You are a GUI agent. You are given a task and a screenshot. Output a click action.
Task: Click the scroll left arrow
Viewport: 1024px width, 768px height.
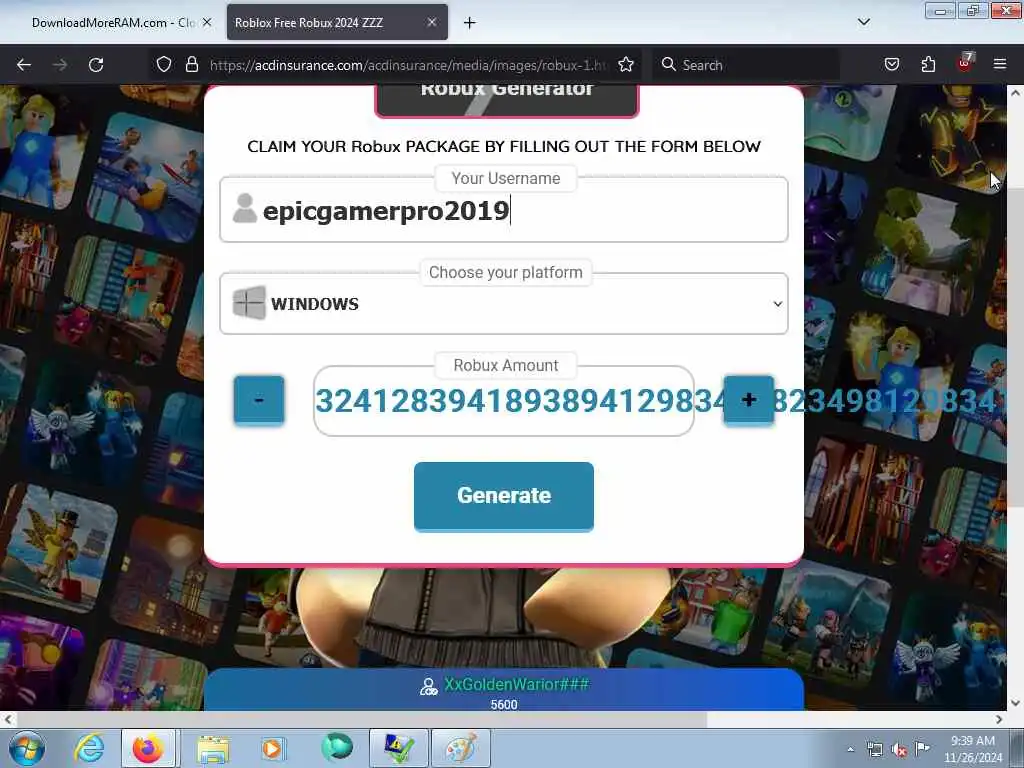tap(7, 720)
